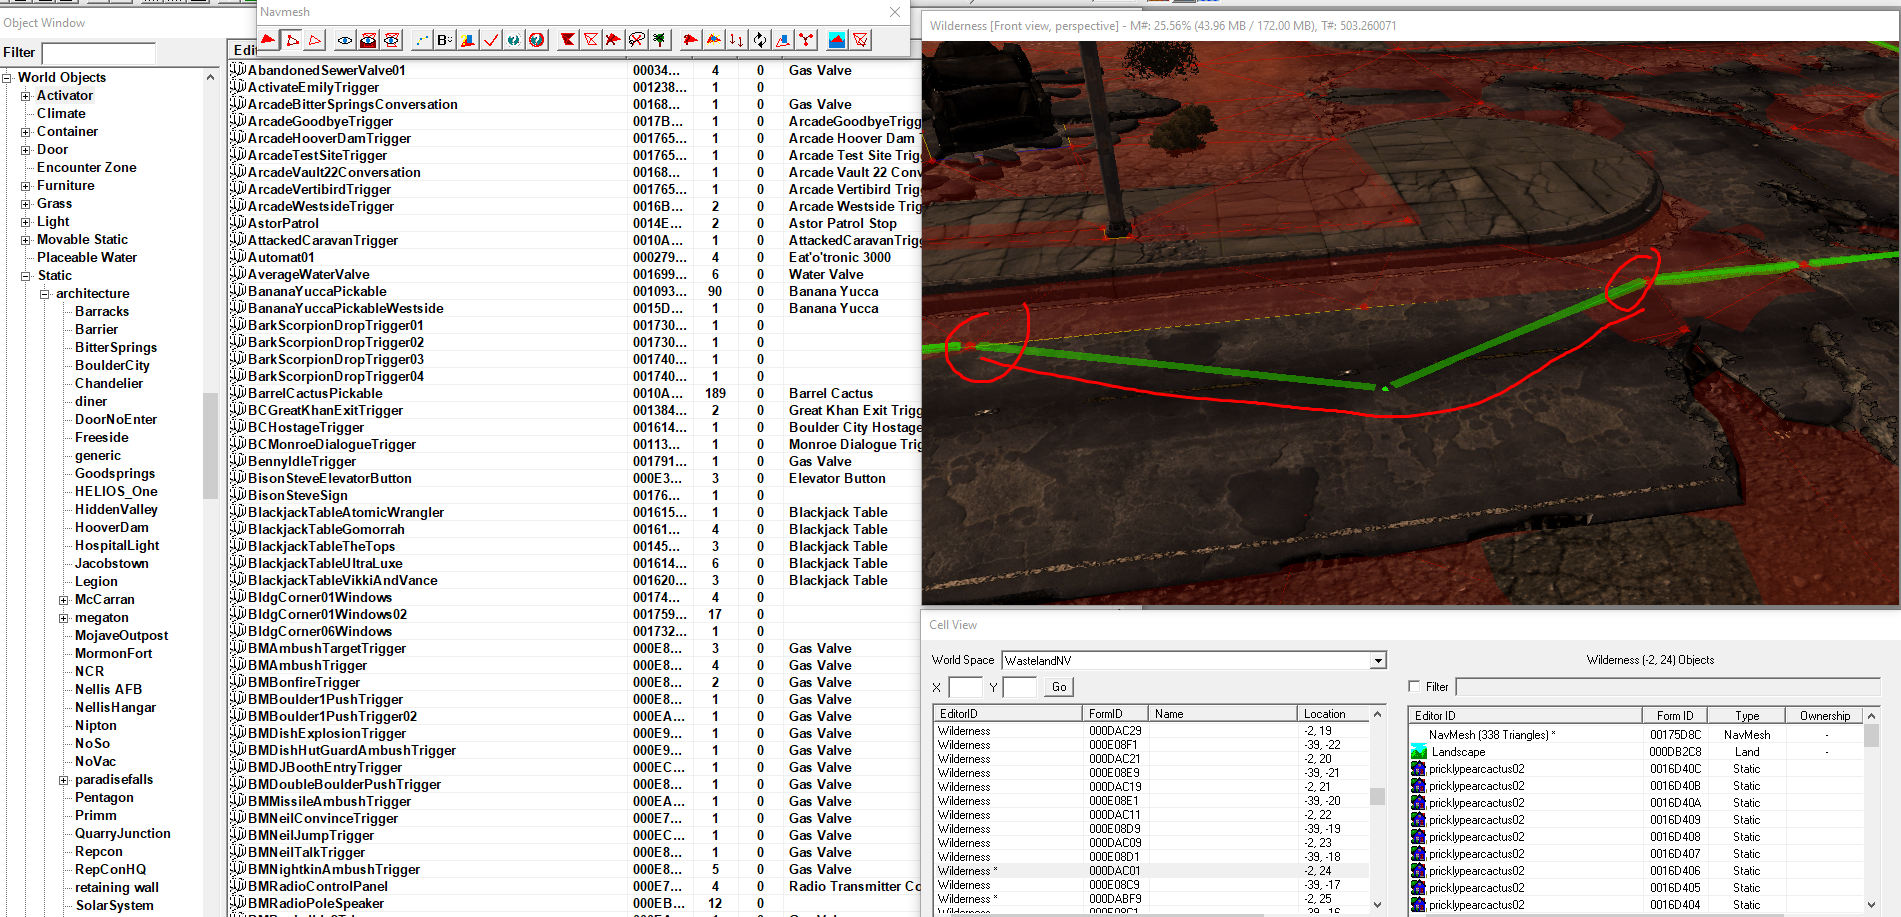Collapse the Static tree node
The image size is (1901, 917).
click(26, 276)
